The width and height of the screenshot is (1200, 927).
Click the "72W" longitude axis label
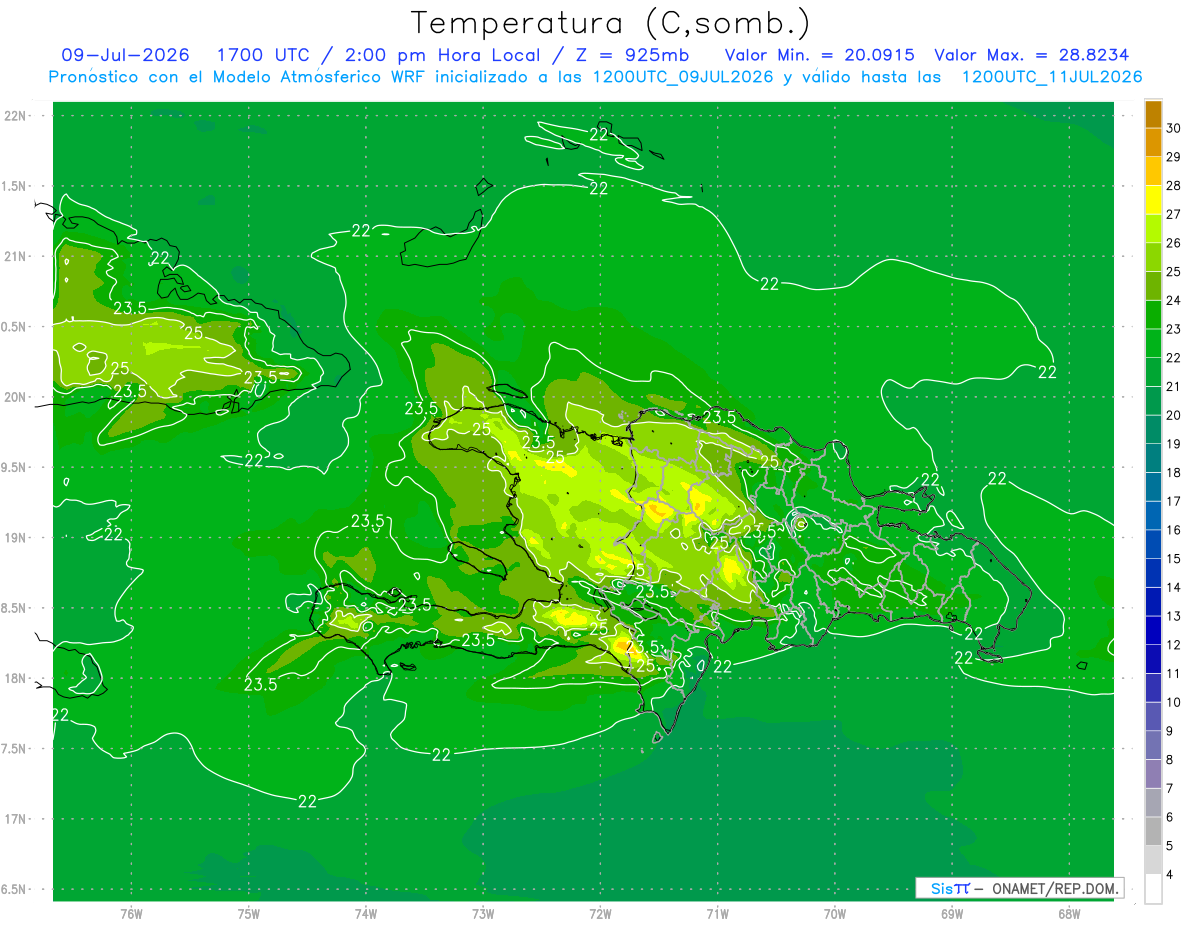(600, 914)
